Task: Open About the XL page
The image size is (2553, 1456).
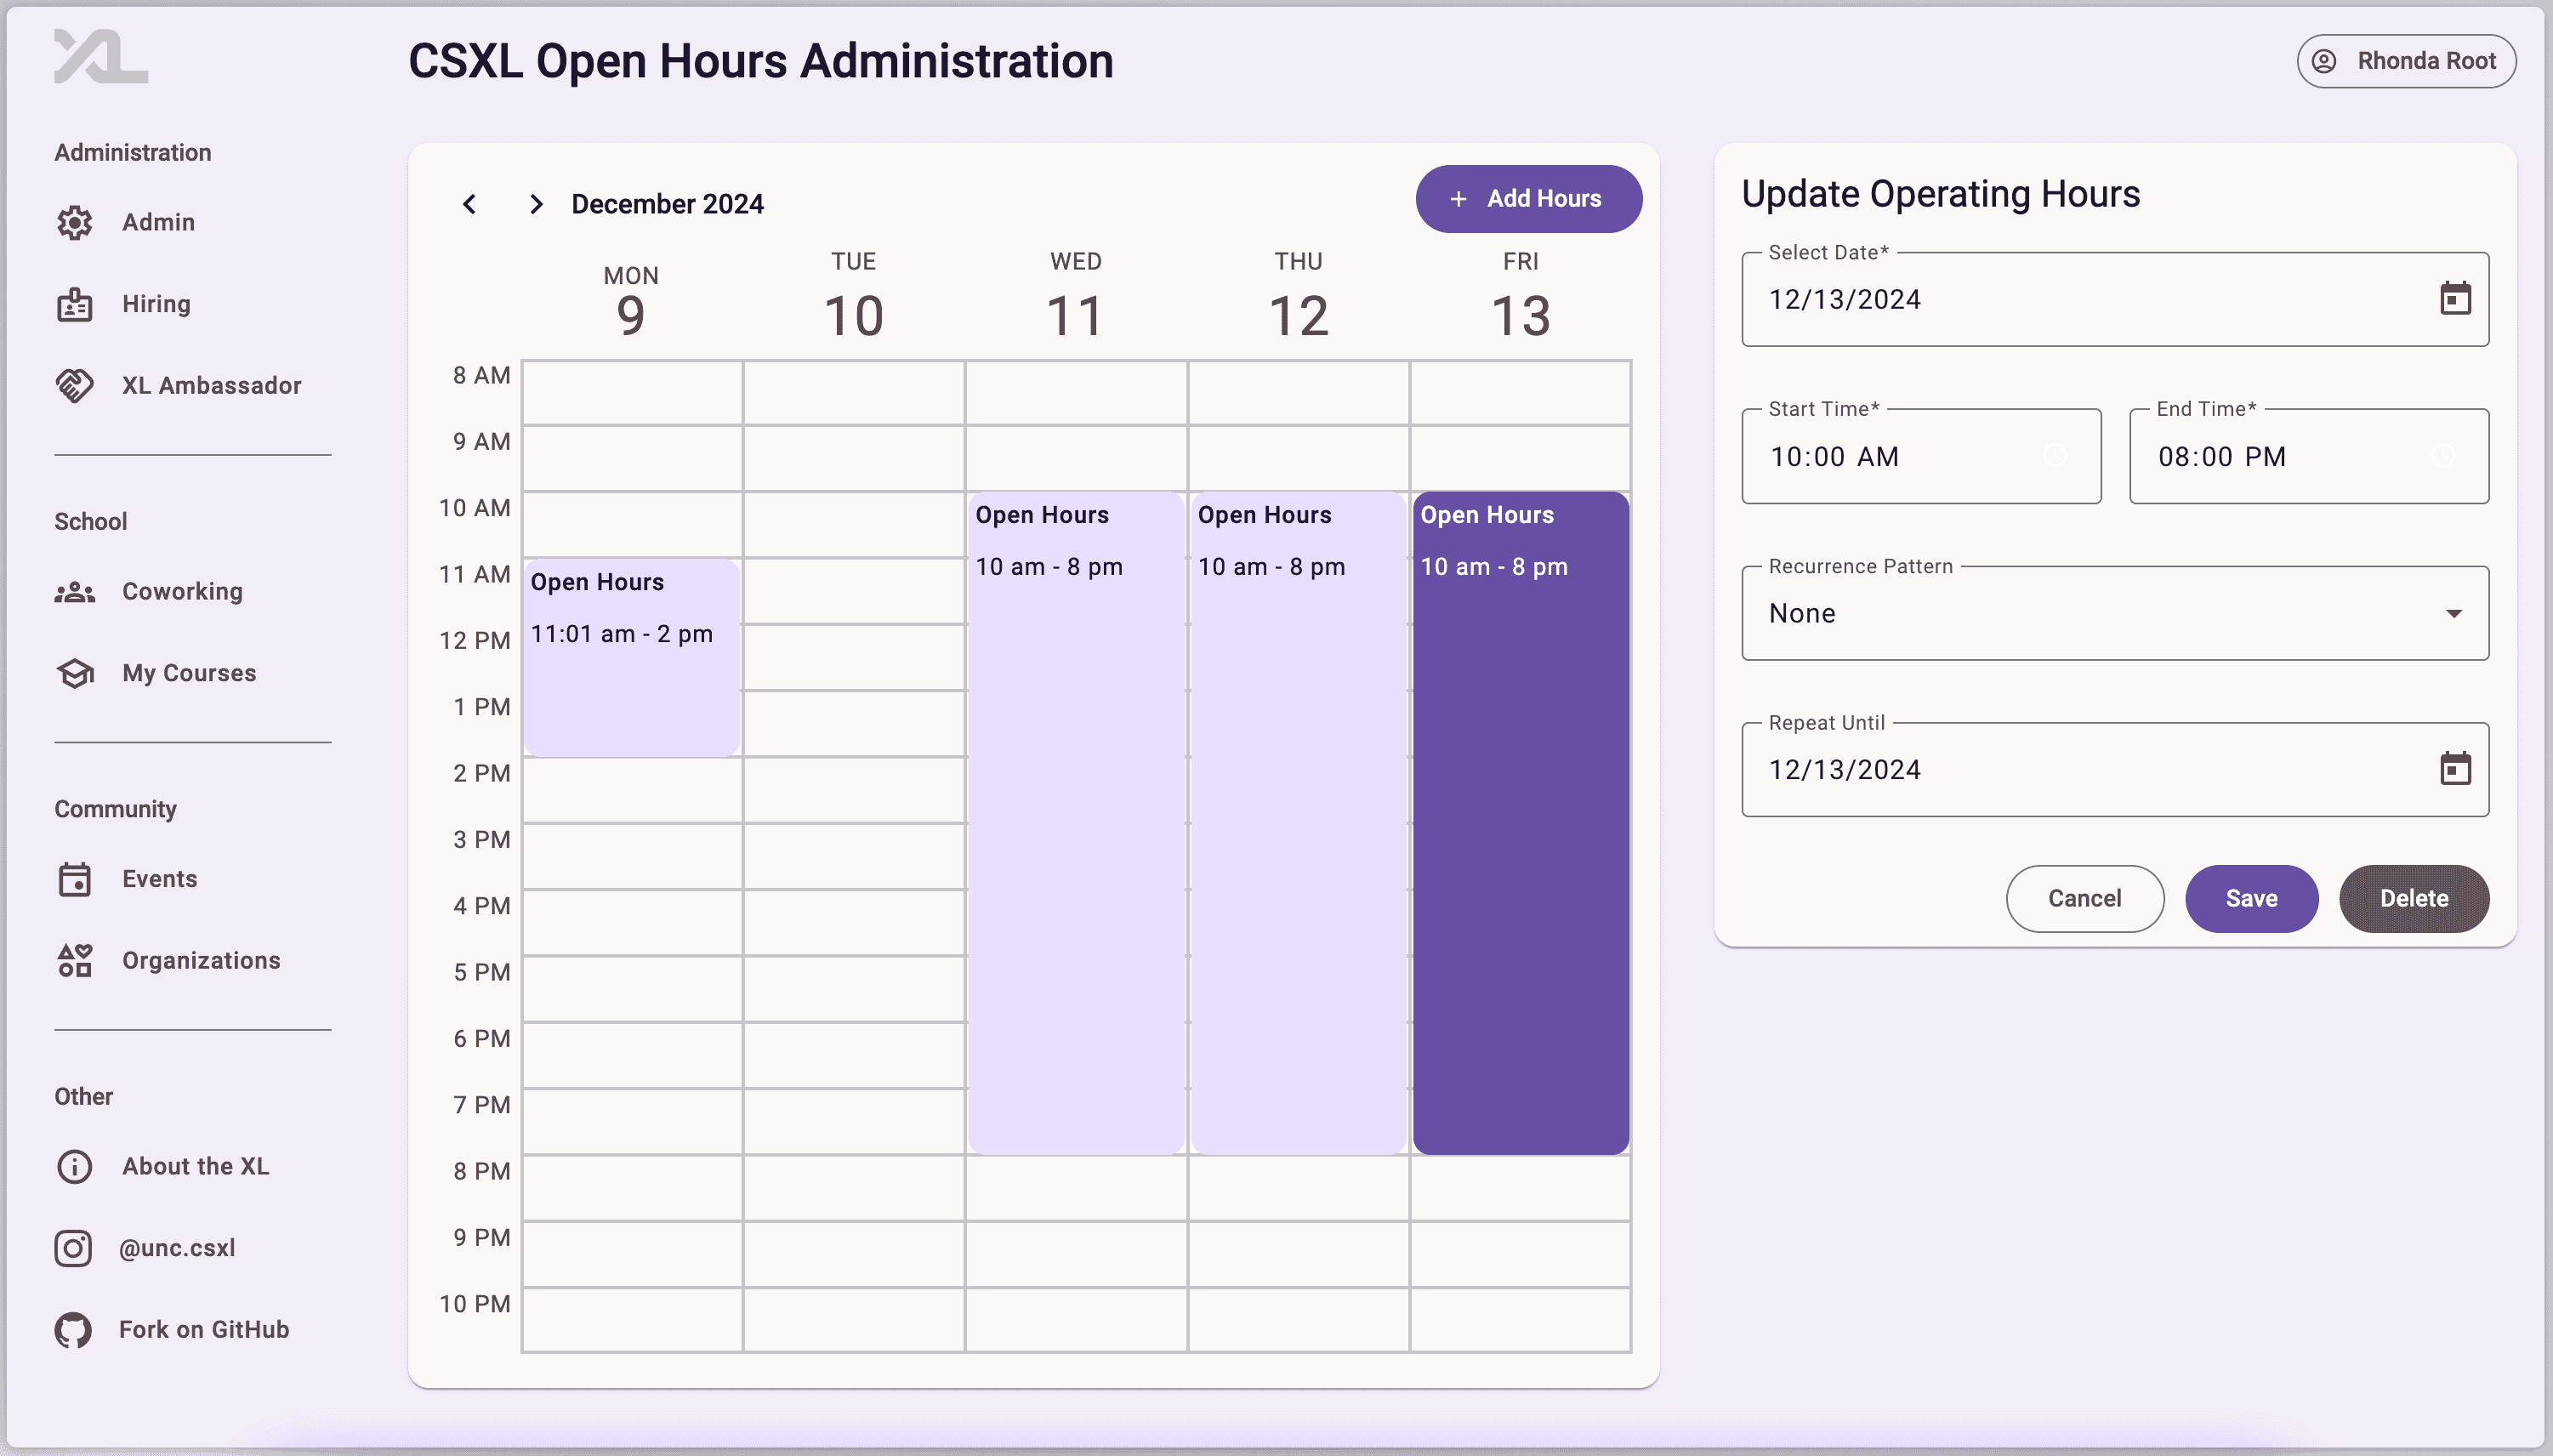Action: [x=194, y=1166]
